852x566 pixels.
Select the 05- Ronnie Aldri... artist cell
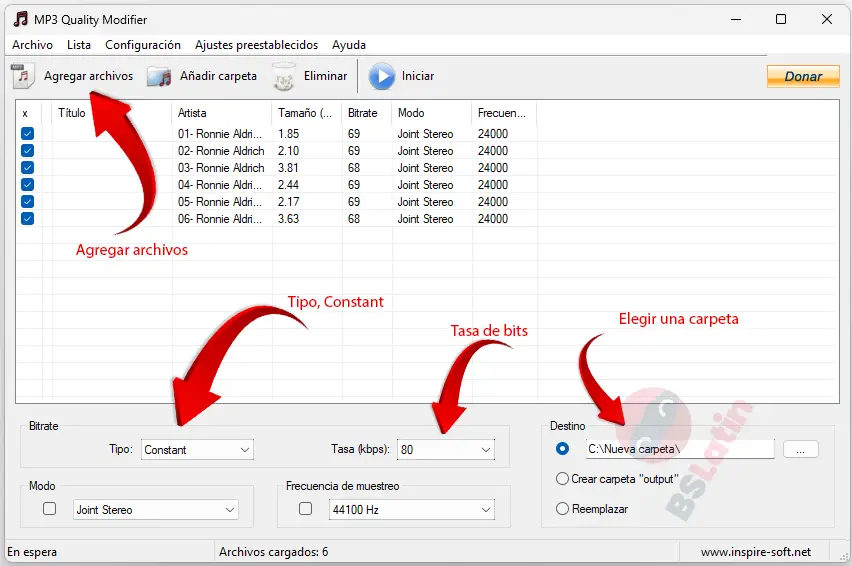(220, 202)
